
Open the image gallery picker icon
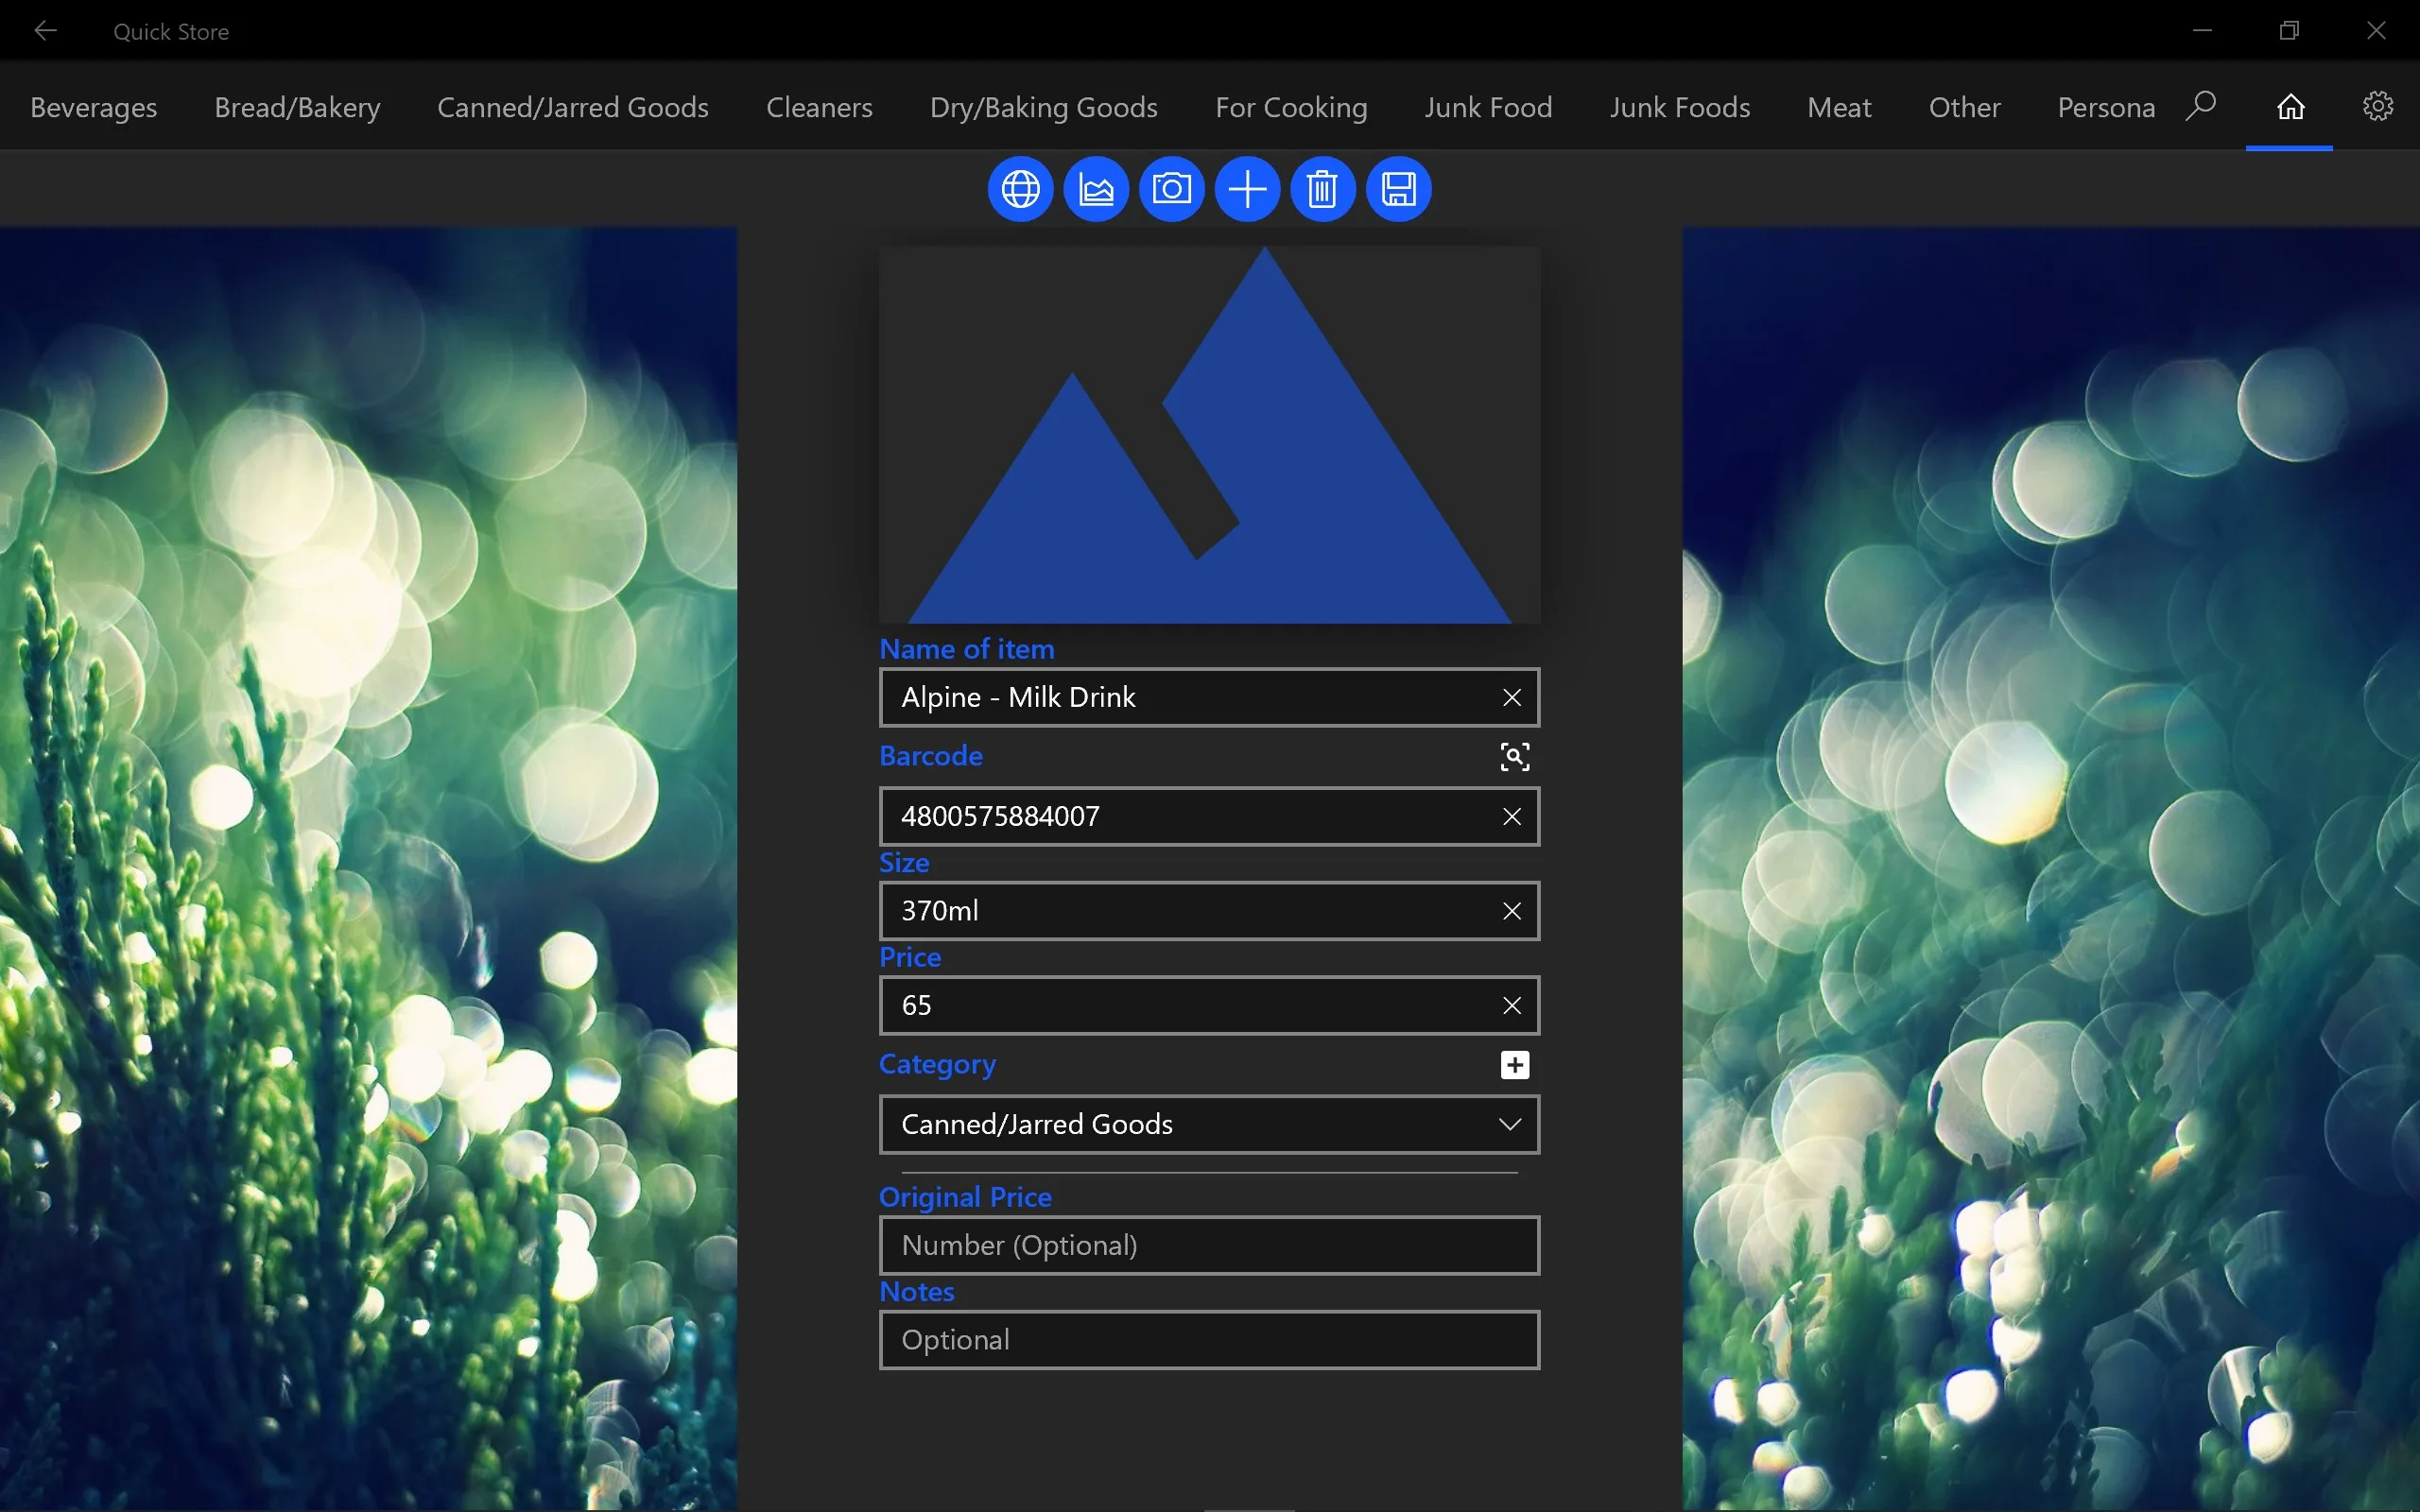coord(1096,188)
